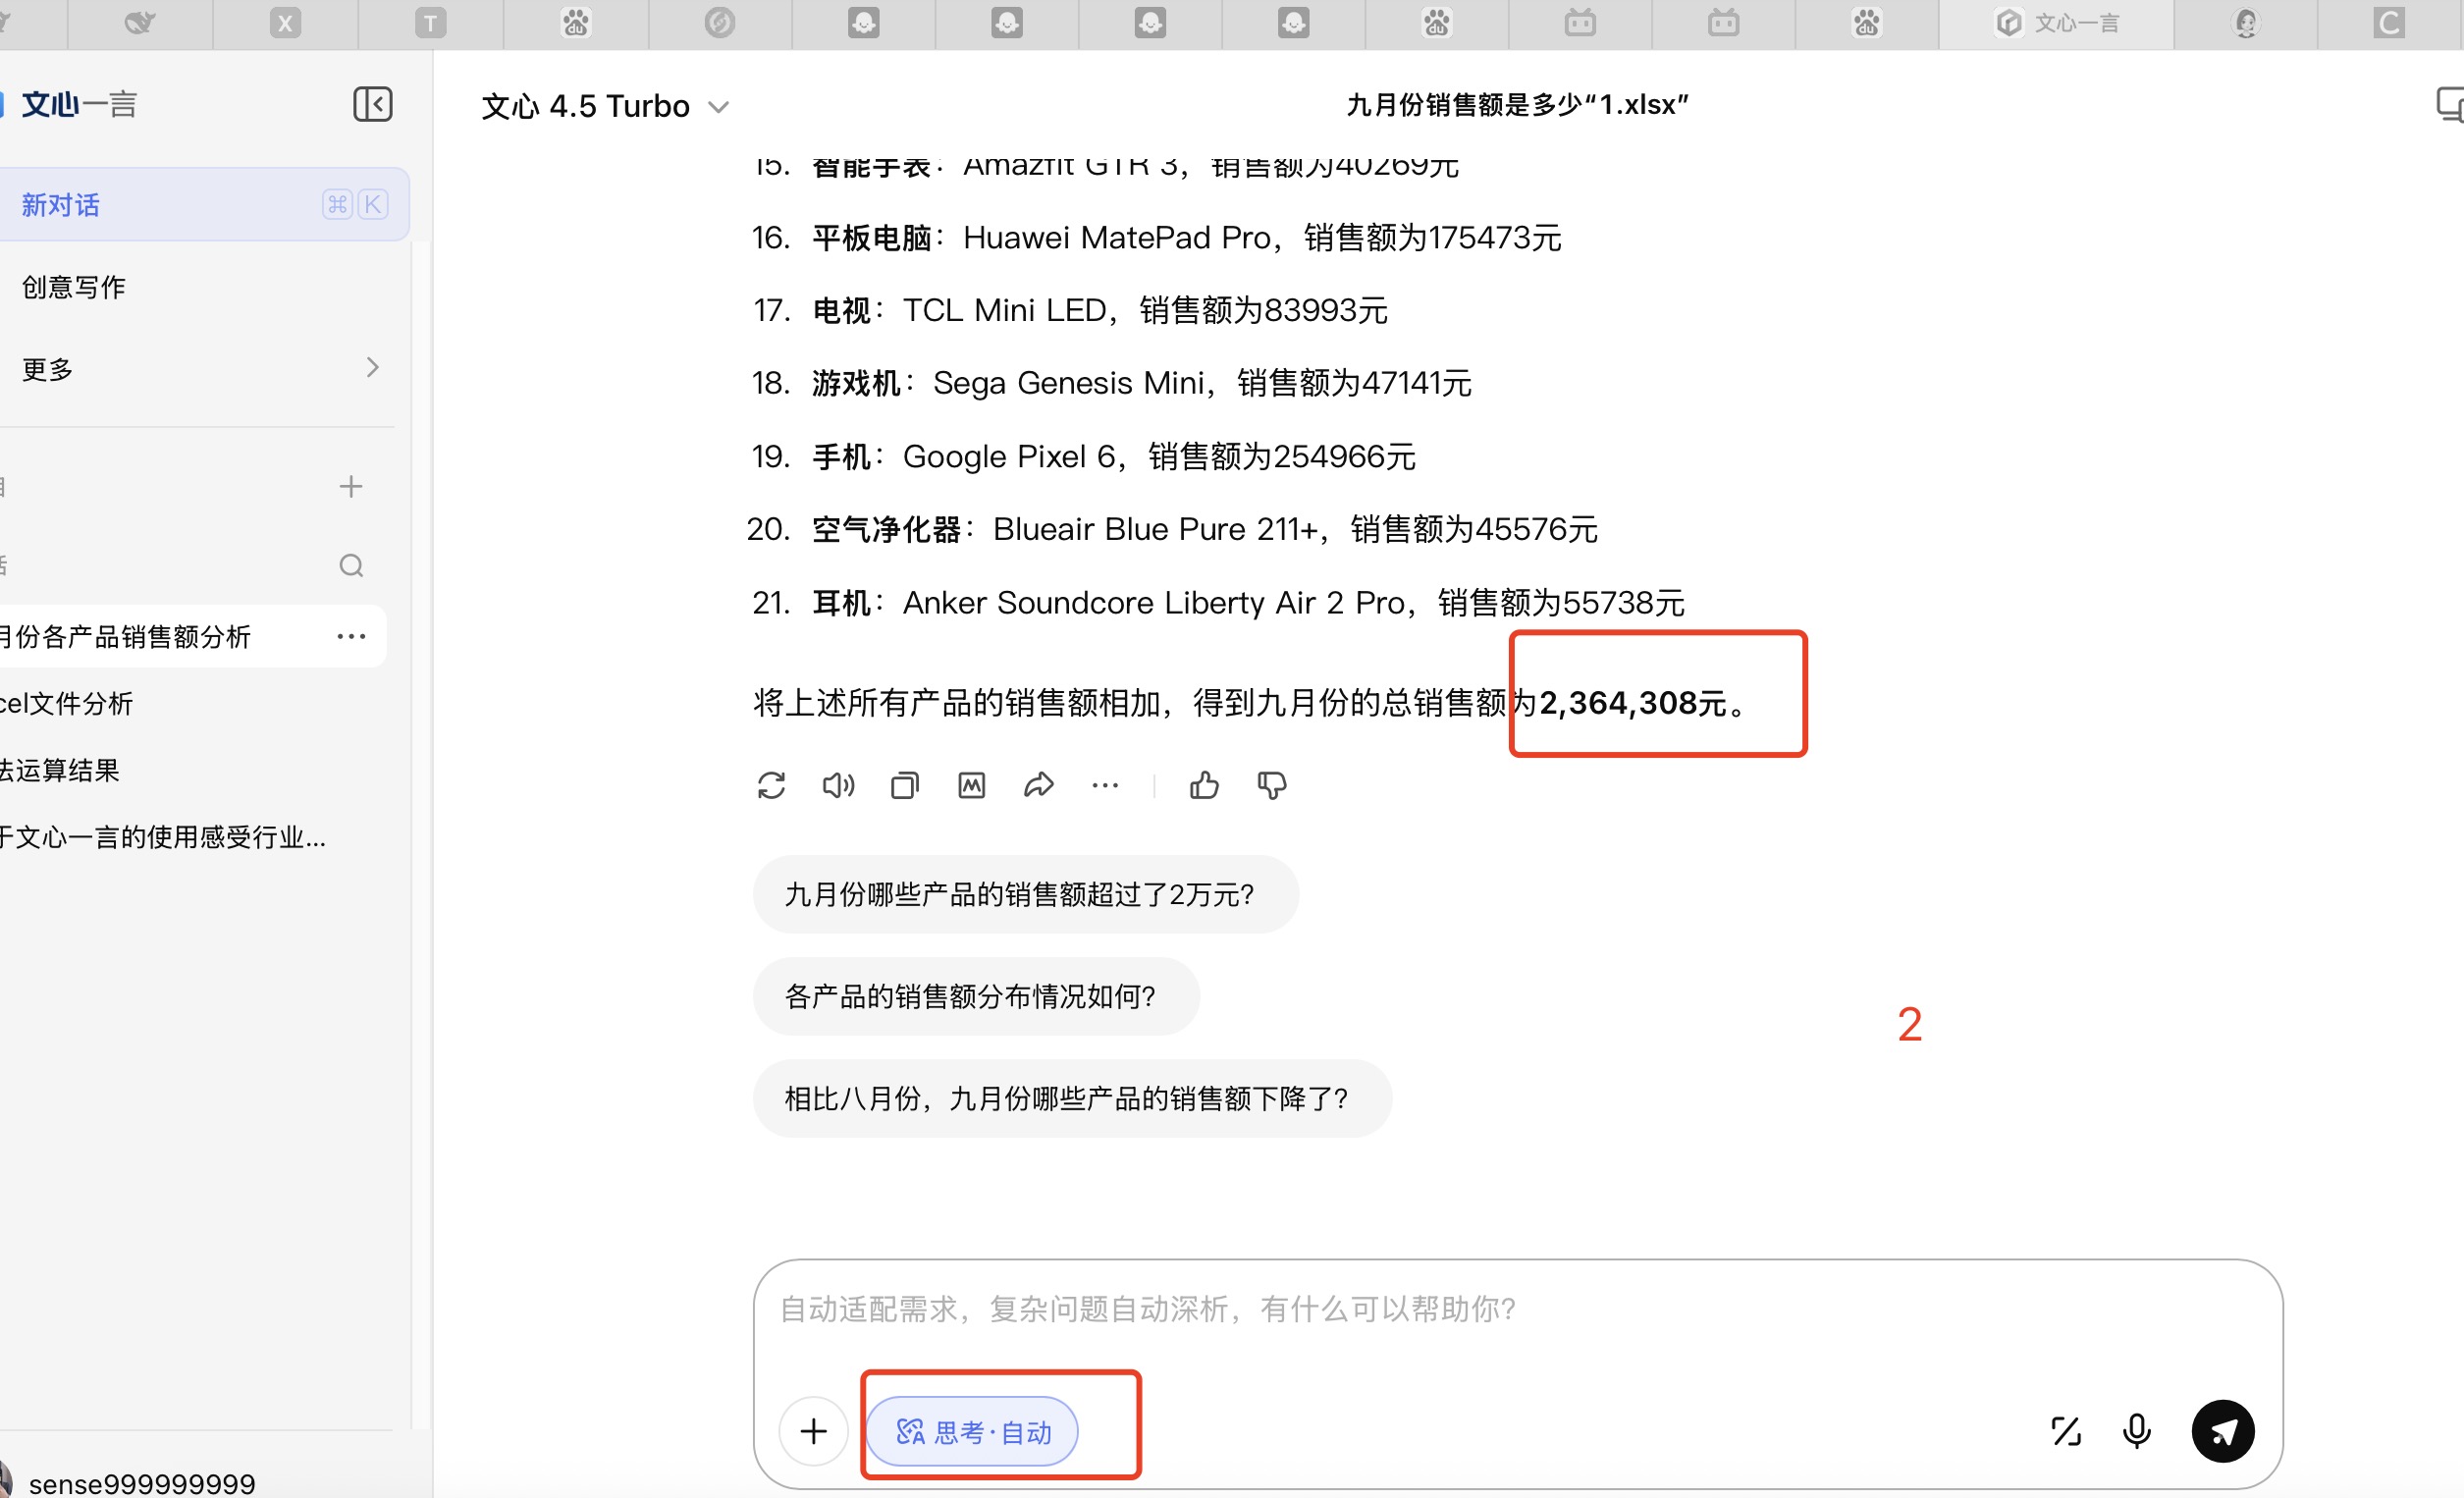Copy the response with copy icon
This screenshot has height=1498, width=2464.
coord(904,786)
